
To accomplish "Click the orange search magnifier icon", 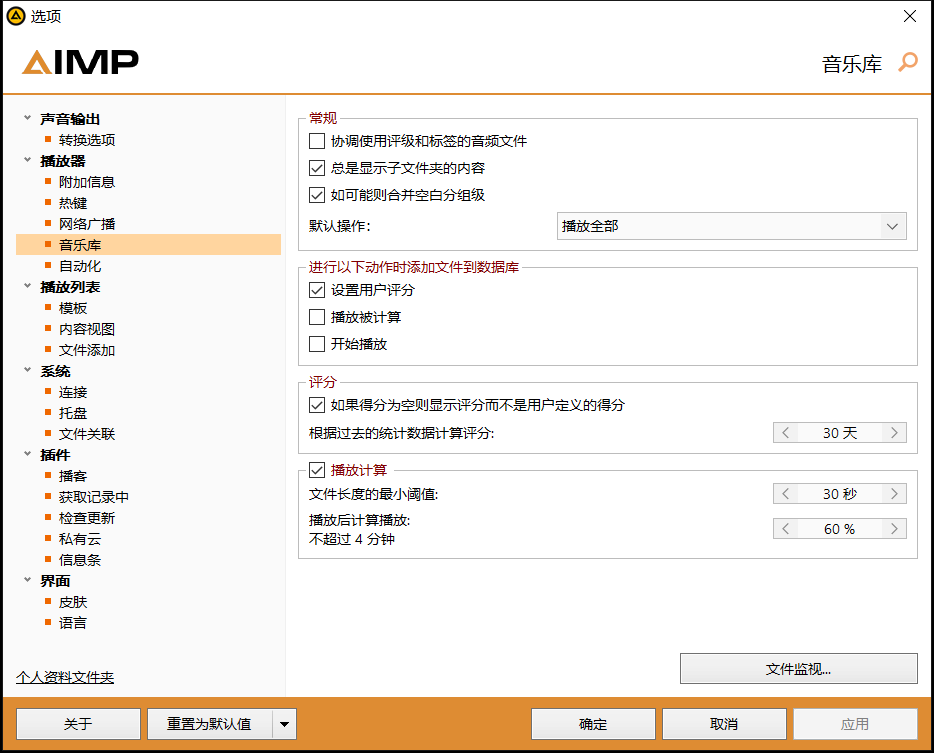I will tap(908, 62).
